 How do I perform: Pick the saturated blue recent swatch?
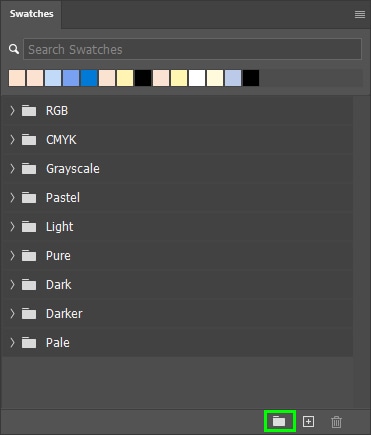pyautogui.click(x=89, y=78)
